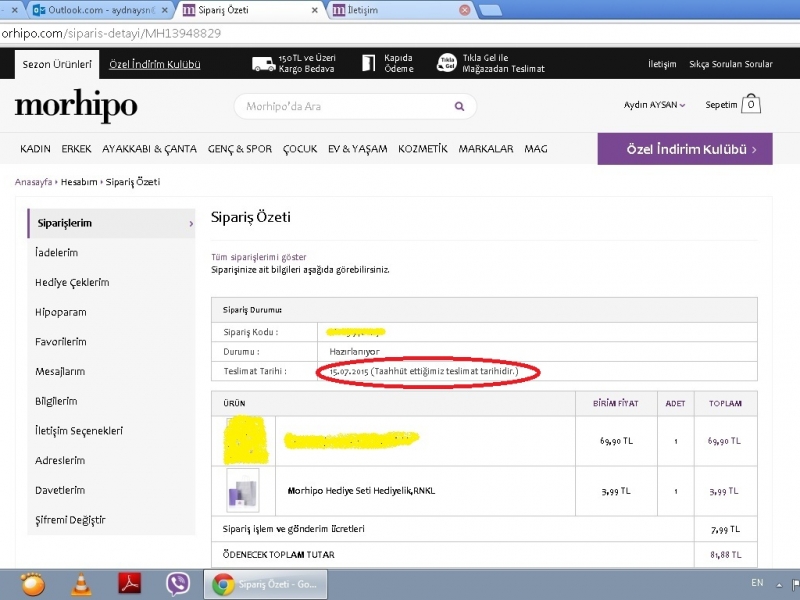Open the shopping bag cart icon
The height and width of the screenshot is (600, 800).
(751, 104)
